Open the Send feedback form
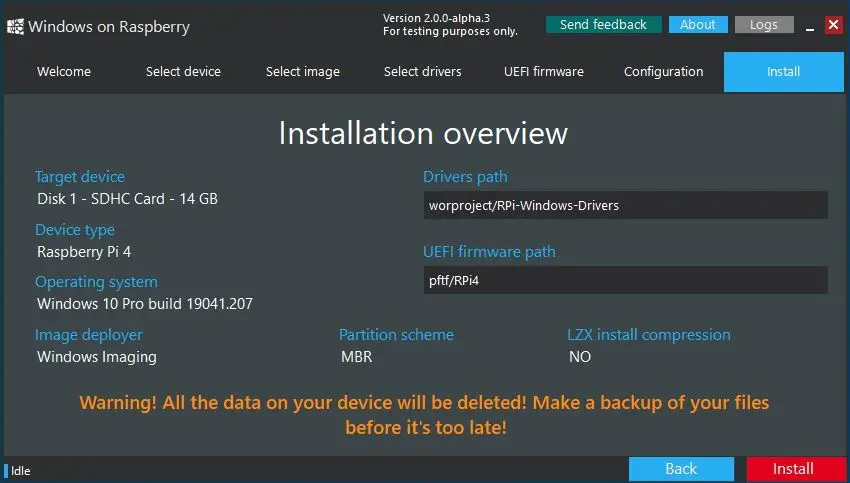Viewport: 850px width, 483px height. pos(603,25)
